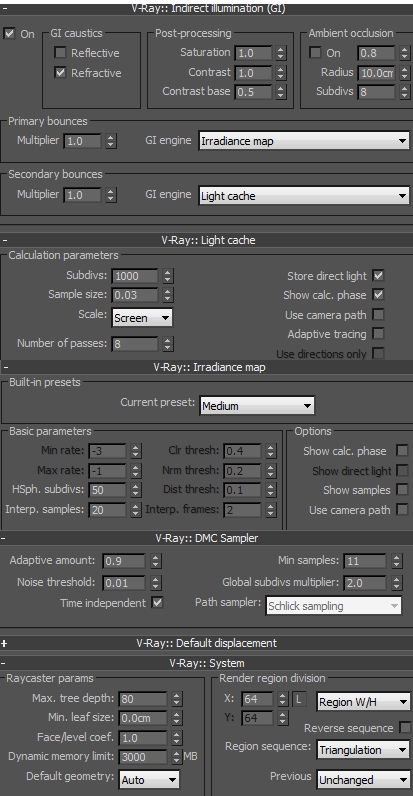Enable Irradiance map Show calc. phase
This screenshot has width=413, height=796.
point(402,451)
